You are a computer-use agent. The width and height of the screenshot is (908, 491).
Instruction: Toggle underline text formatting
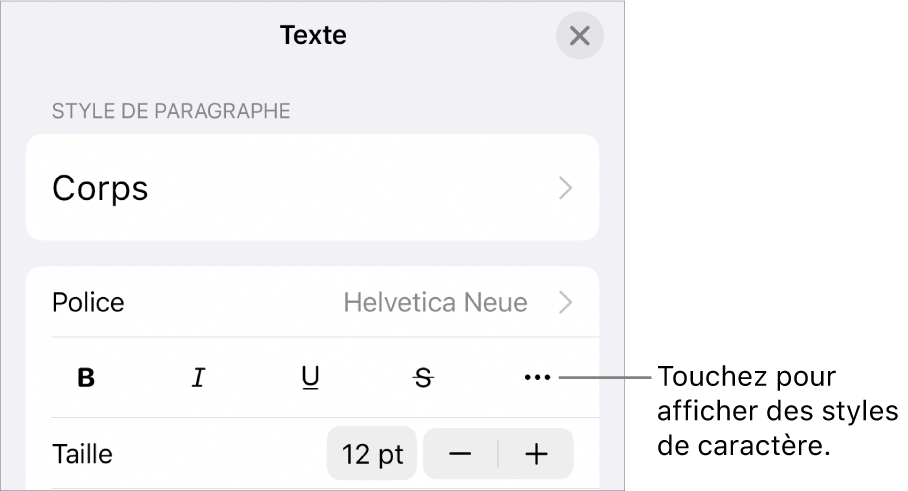click(311, 378)
